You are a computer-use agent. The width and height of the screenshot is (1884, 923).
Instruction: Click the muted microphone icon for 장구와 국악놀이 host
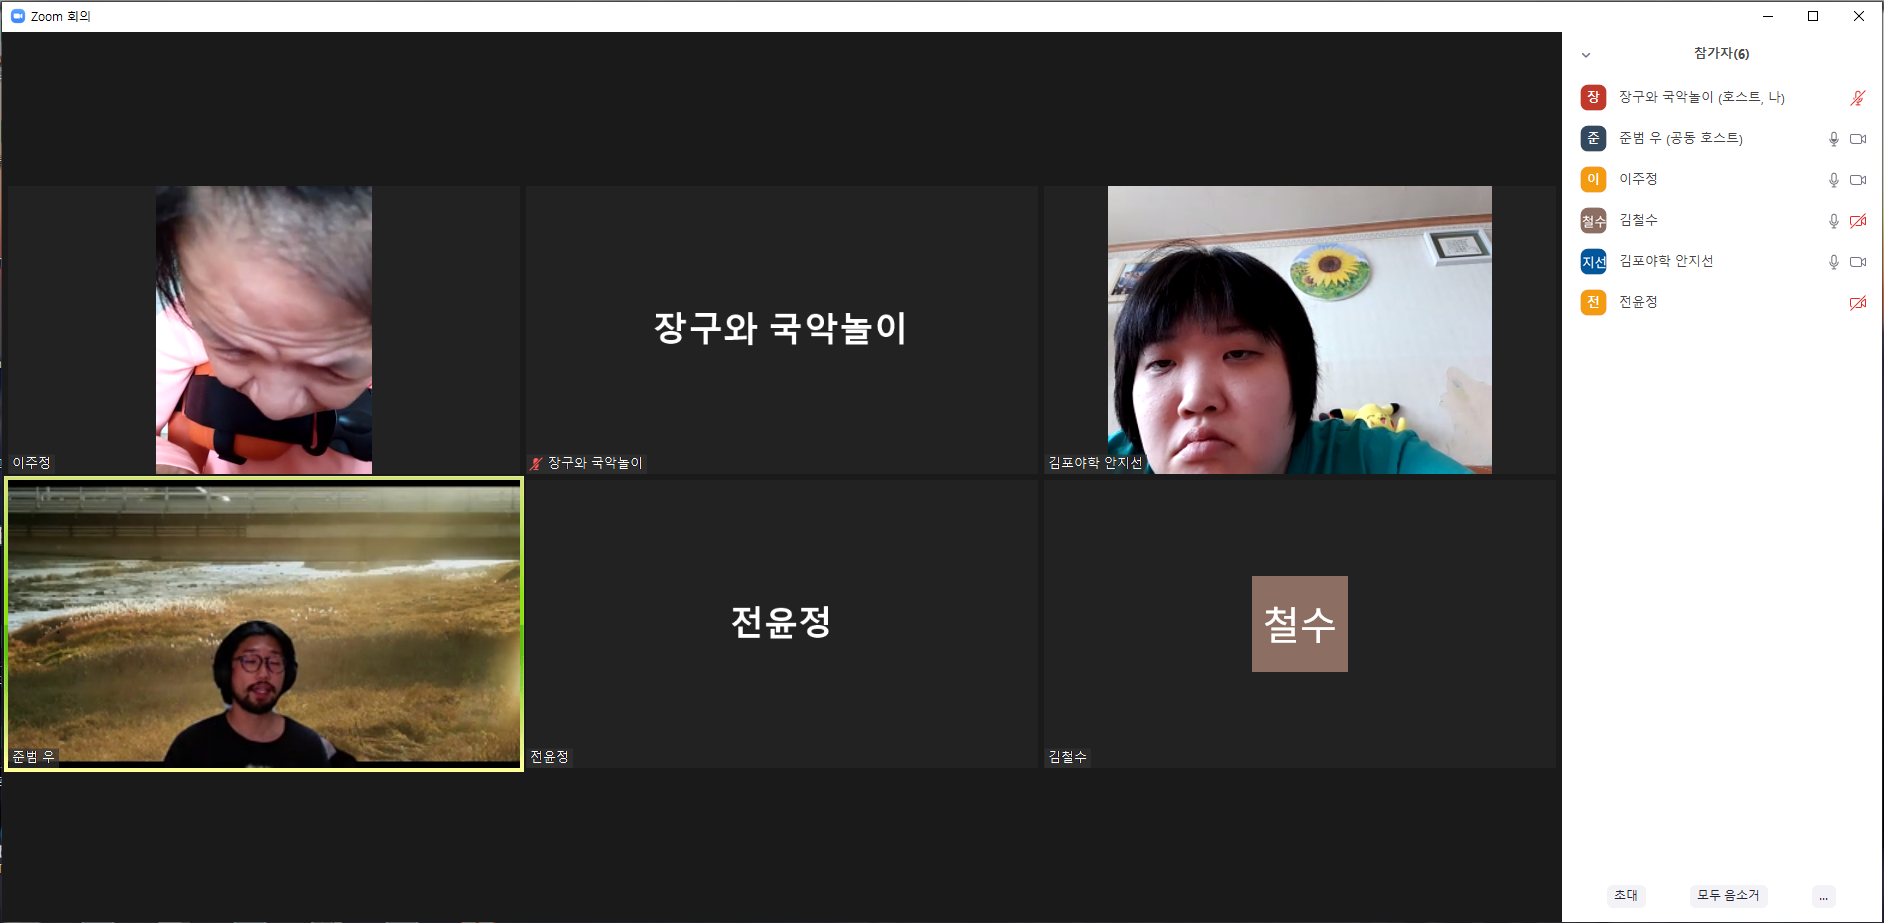pos(1857,98)
